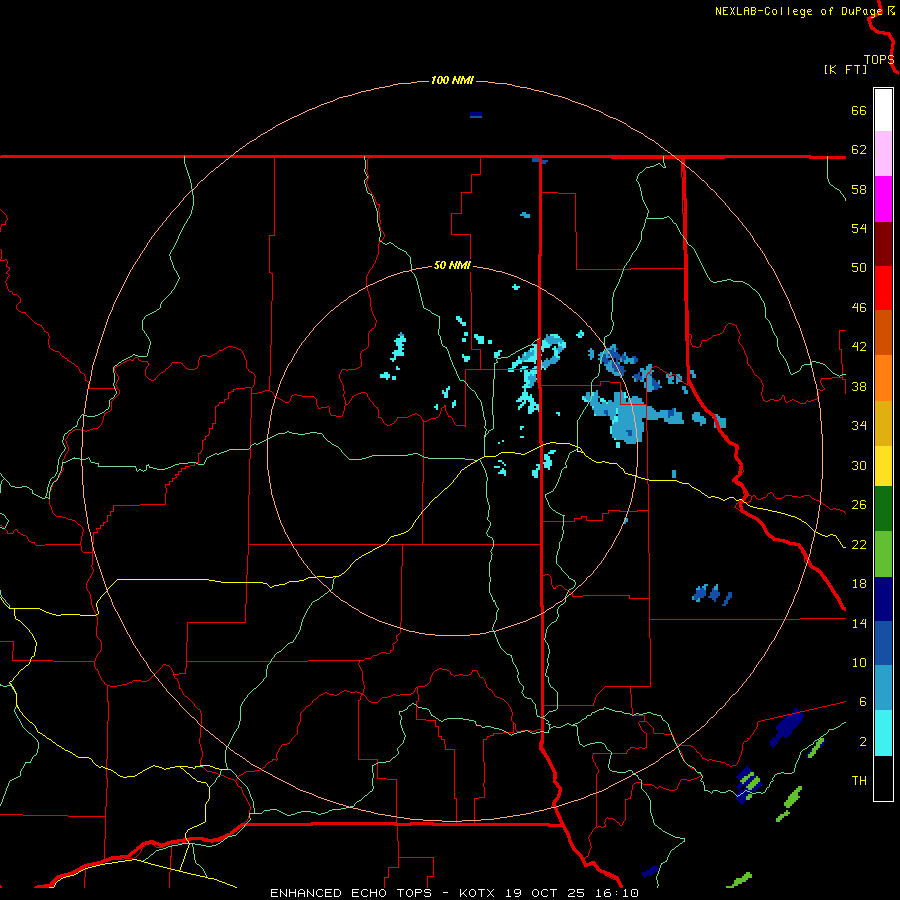Click the 100 NMI range ring label
This screenshot has width=900, height=900.
452,80
